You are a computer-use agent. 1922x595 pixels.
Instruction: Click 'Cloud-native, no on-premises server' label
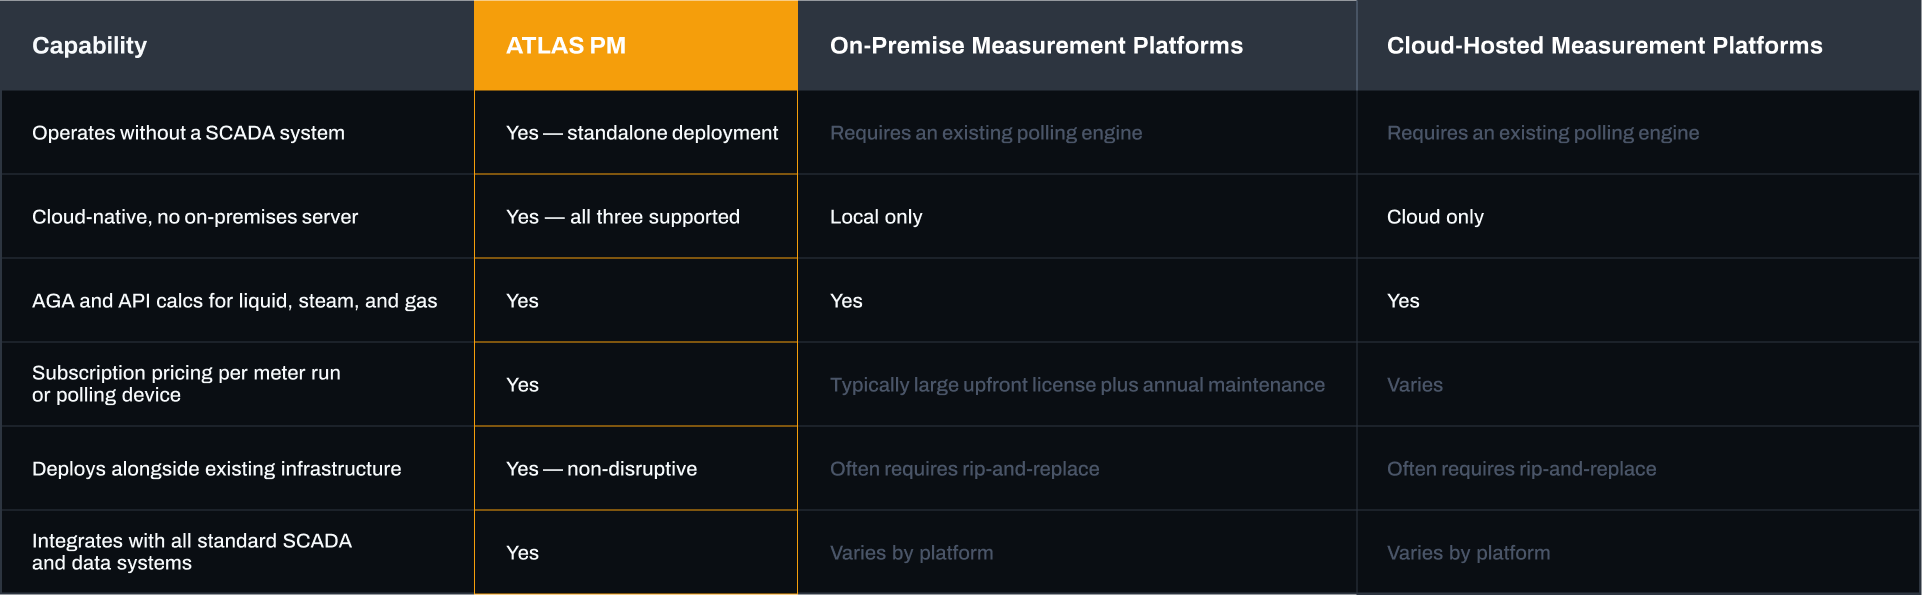[x=195, y=217]
